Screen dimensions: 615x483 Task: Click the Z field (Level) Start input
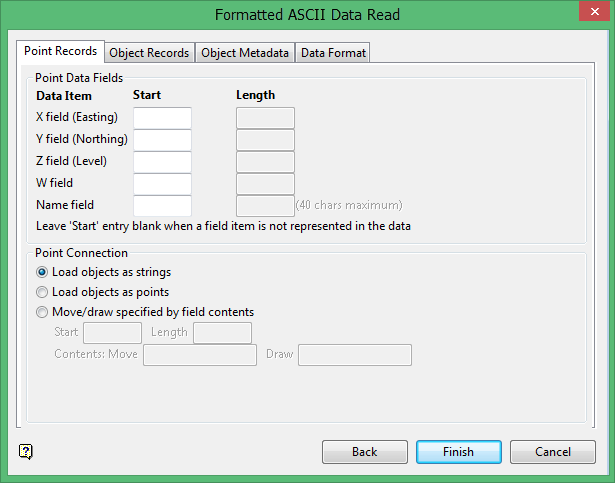162,162
